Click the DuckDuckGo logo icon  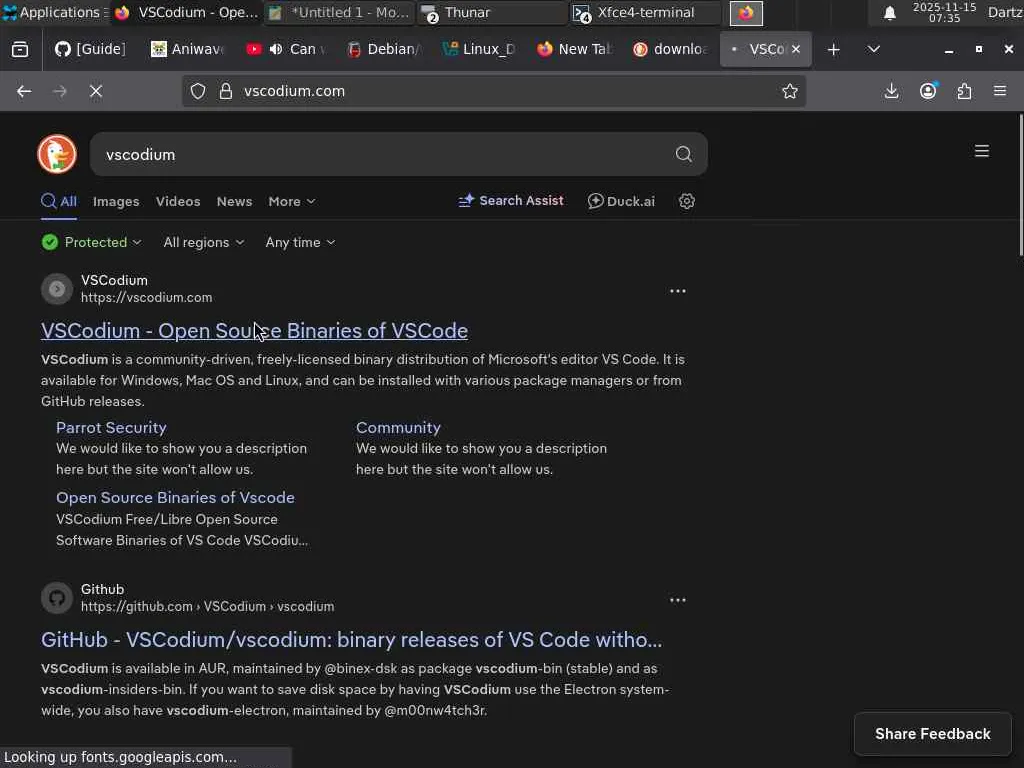57,154
